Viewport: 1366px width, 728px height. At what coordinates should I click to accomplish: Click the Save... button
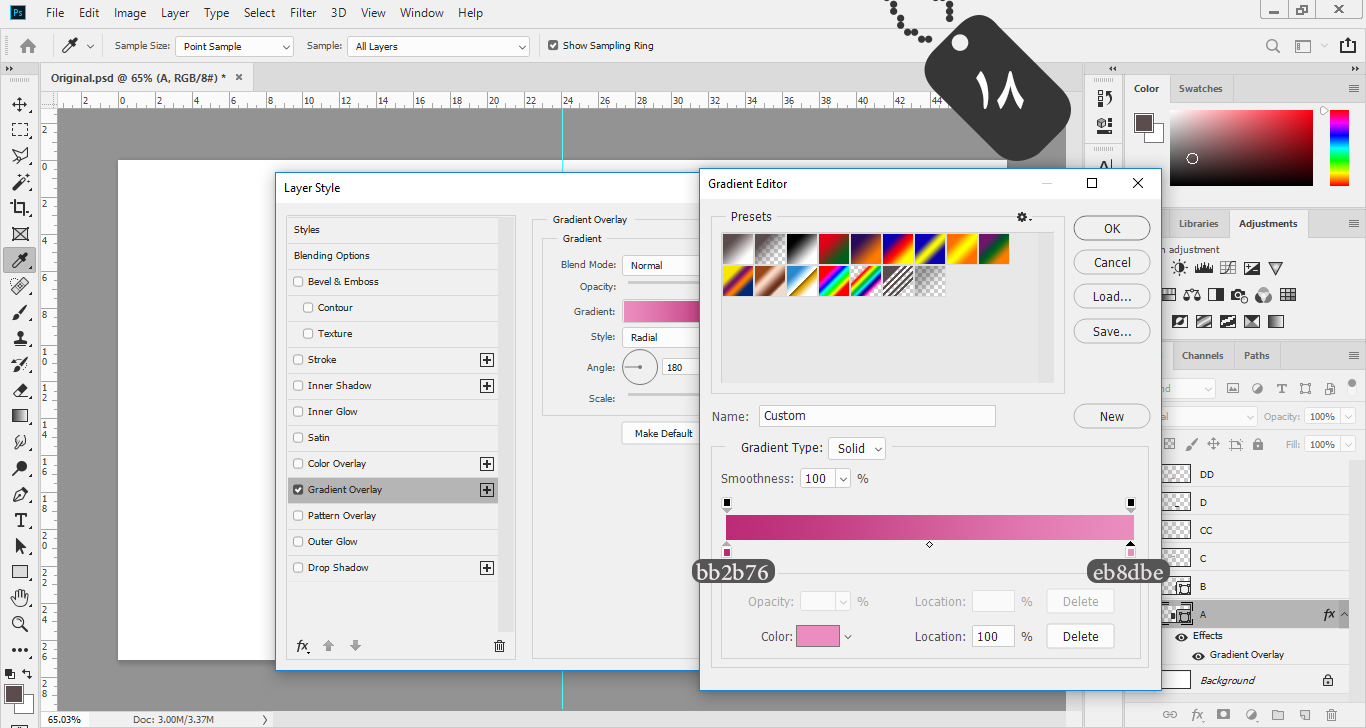1112,331
